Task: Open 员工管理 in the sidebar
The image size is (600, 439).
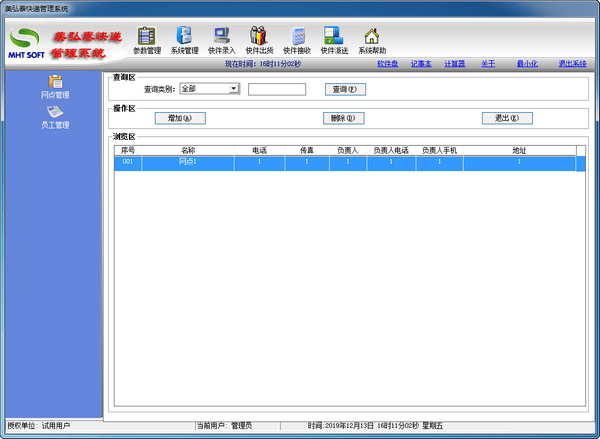Action: pos(55,118)
